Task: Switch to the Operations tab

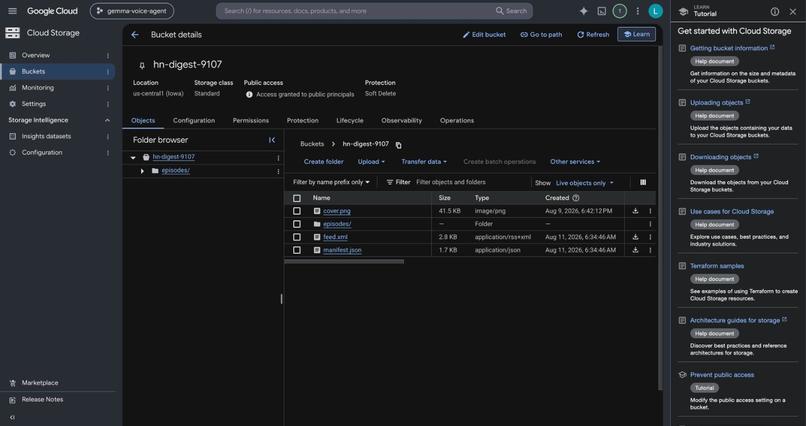Action: click(457, 120)
